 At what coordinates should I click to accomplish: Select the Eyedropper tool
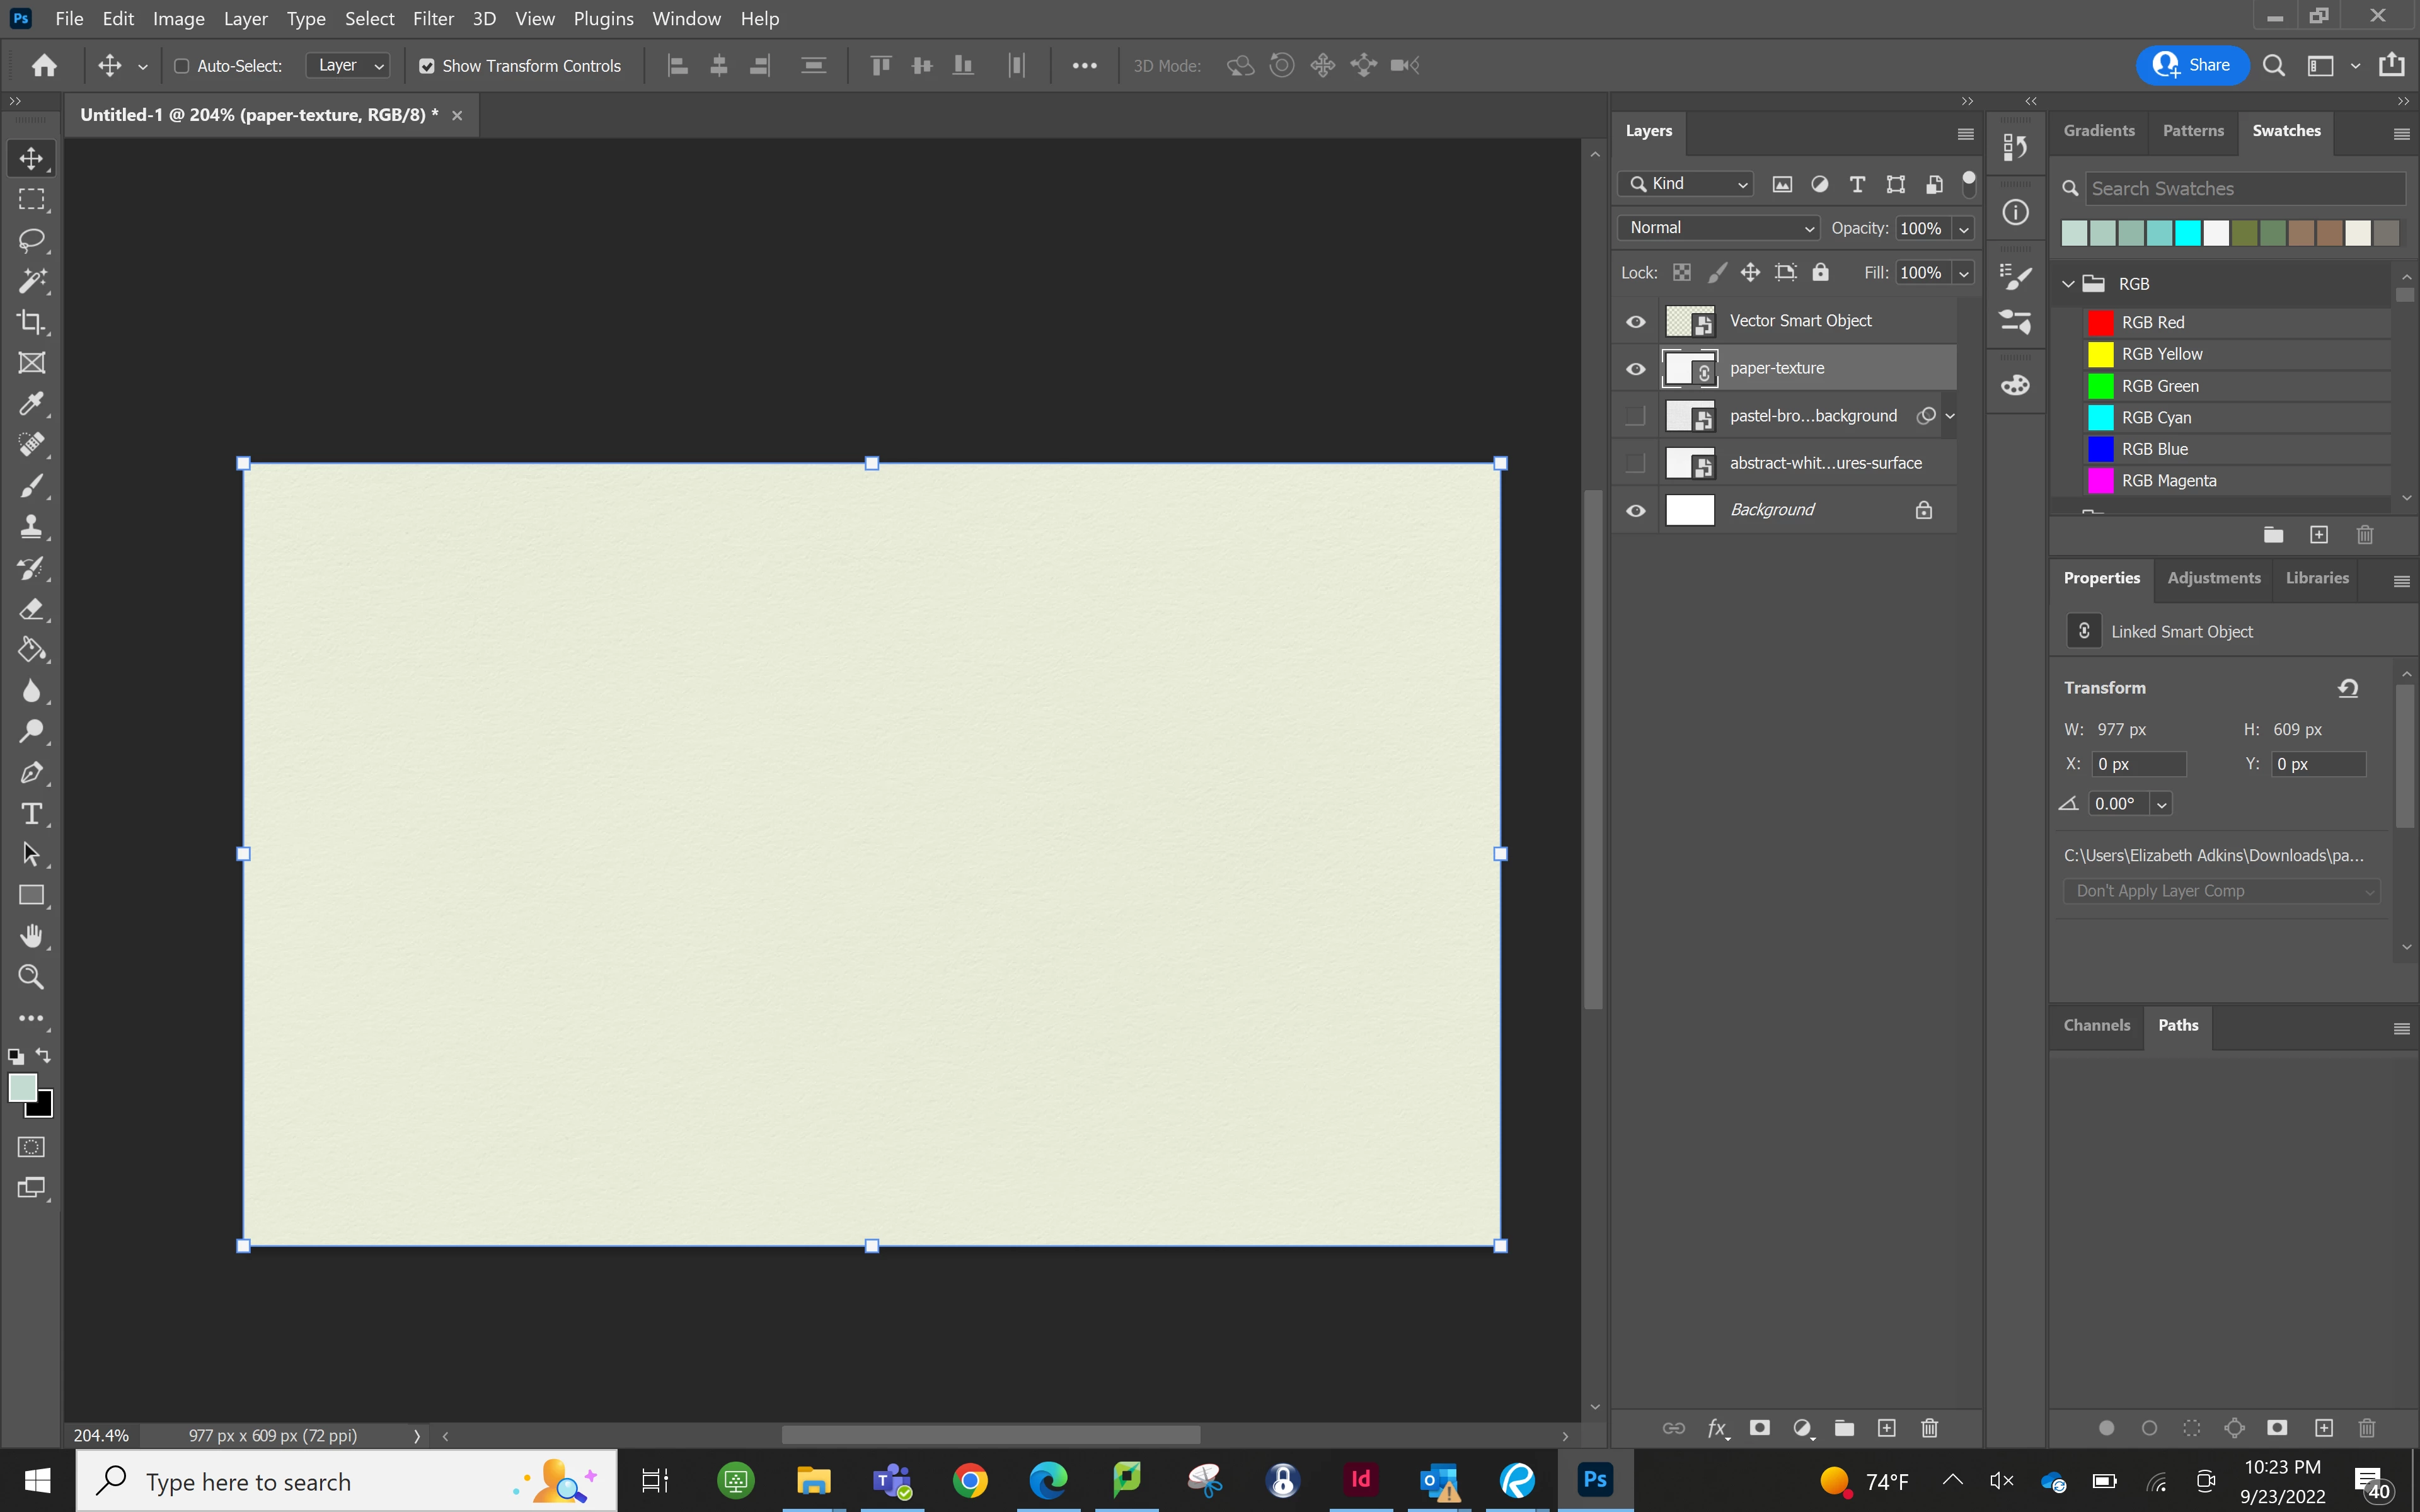click(31, 403)
